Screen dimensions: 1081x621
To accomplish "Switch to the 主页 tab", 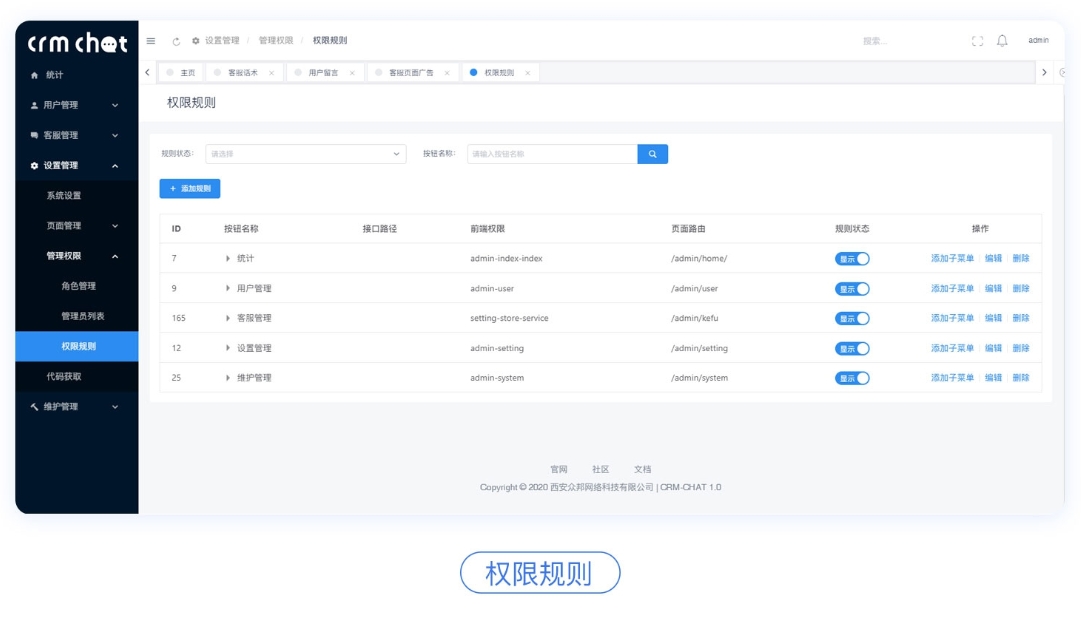I will coord(184,72).
